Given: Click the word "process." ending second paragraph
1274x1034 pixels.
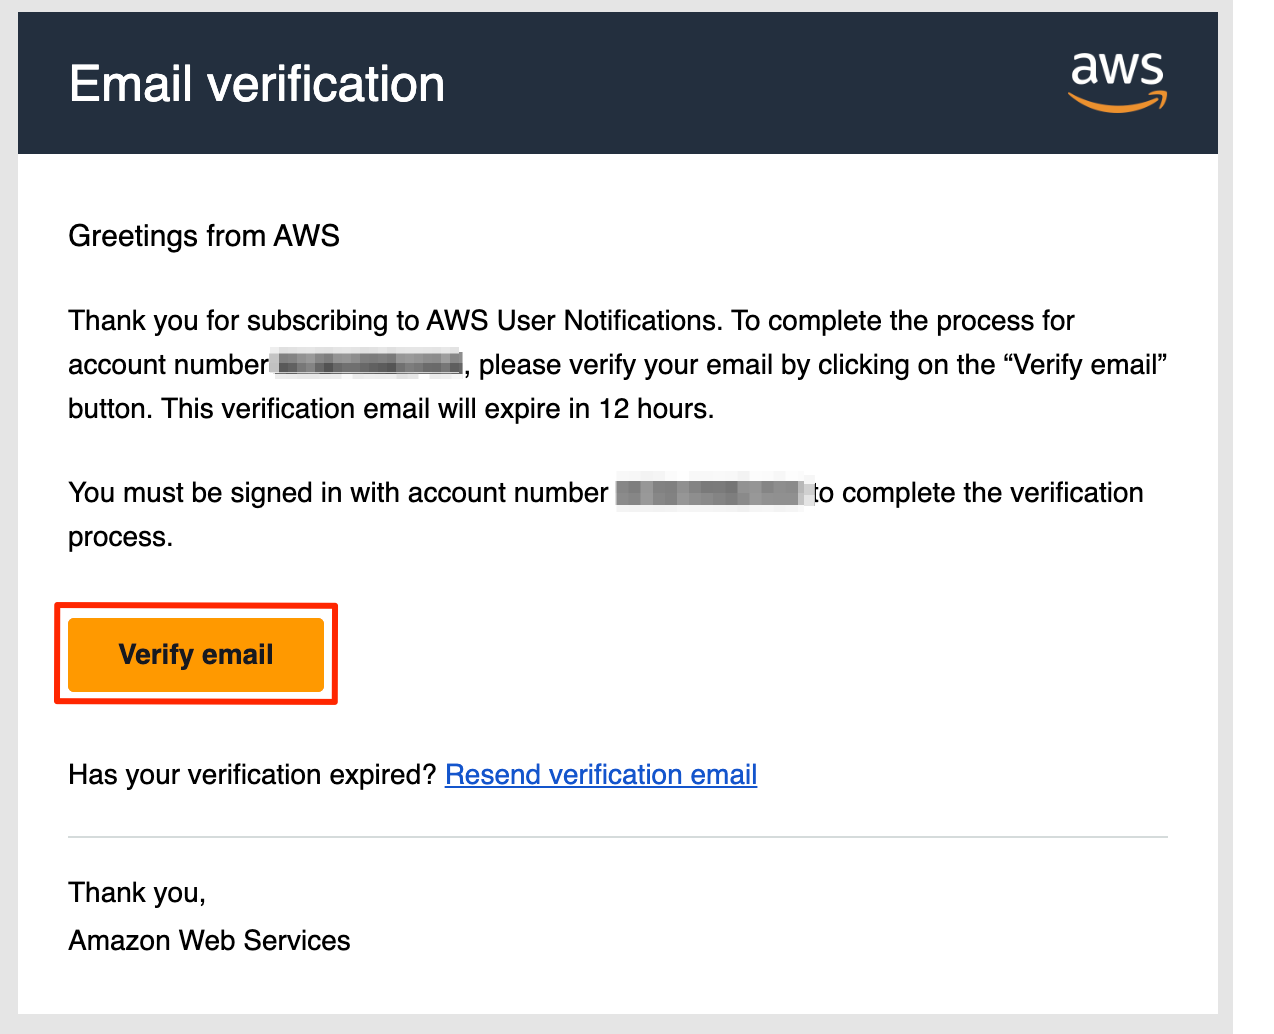Looking at the screenshot, I should click(120, 538).
